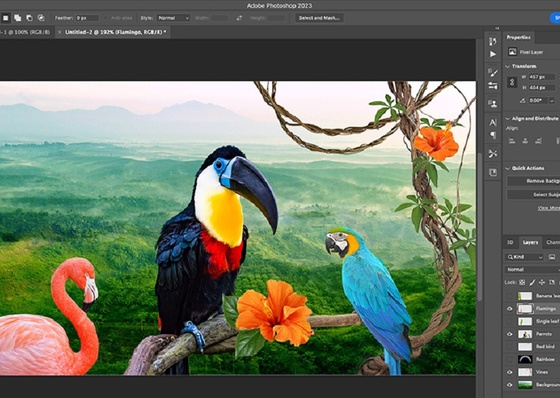Click the Feather value field

(87, 18)
